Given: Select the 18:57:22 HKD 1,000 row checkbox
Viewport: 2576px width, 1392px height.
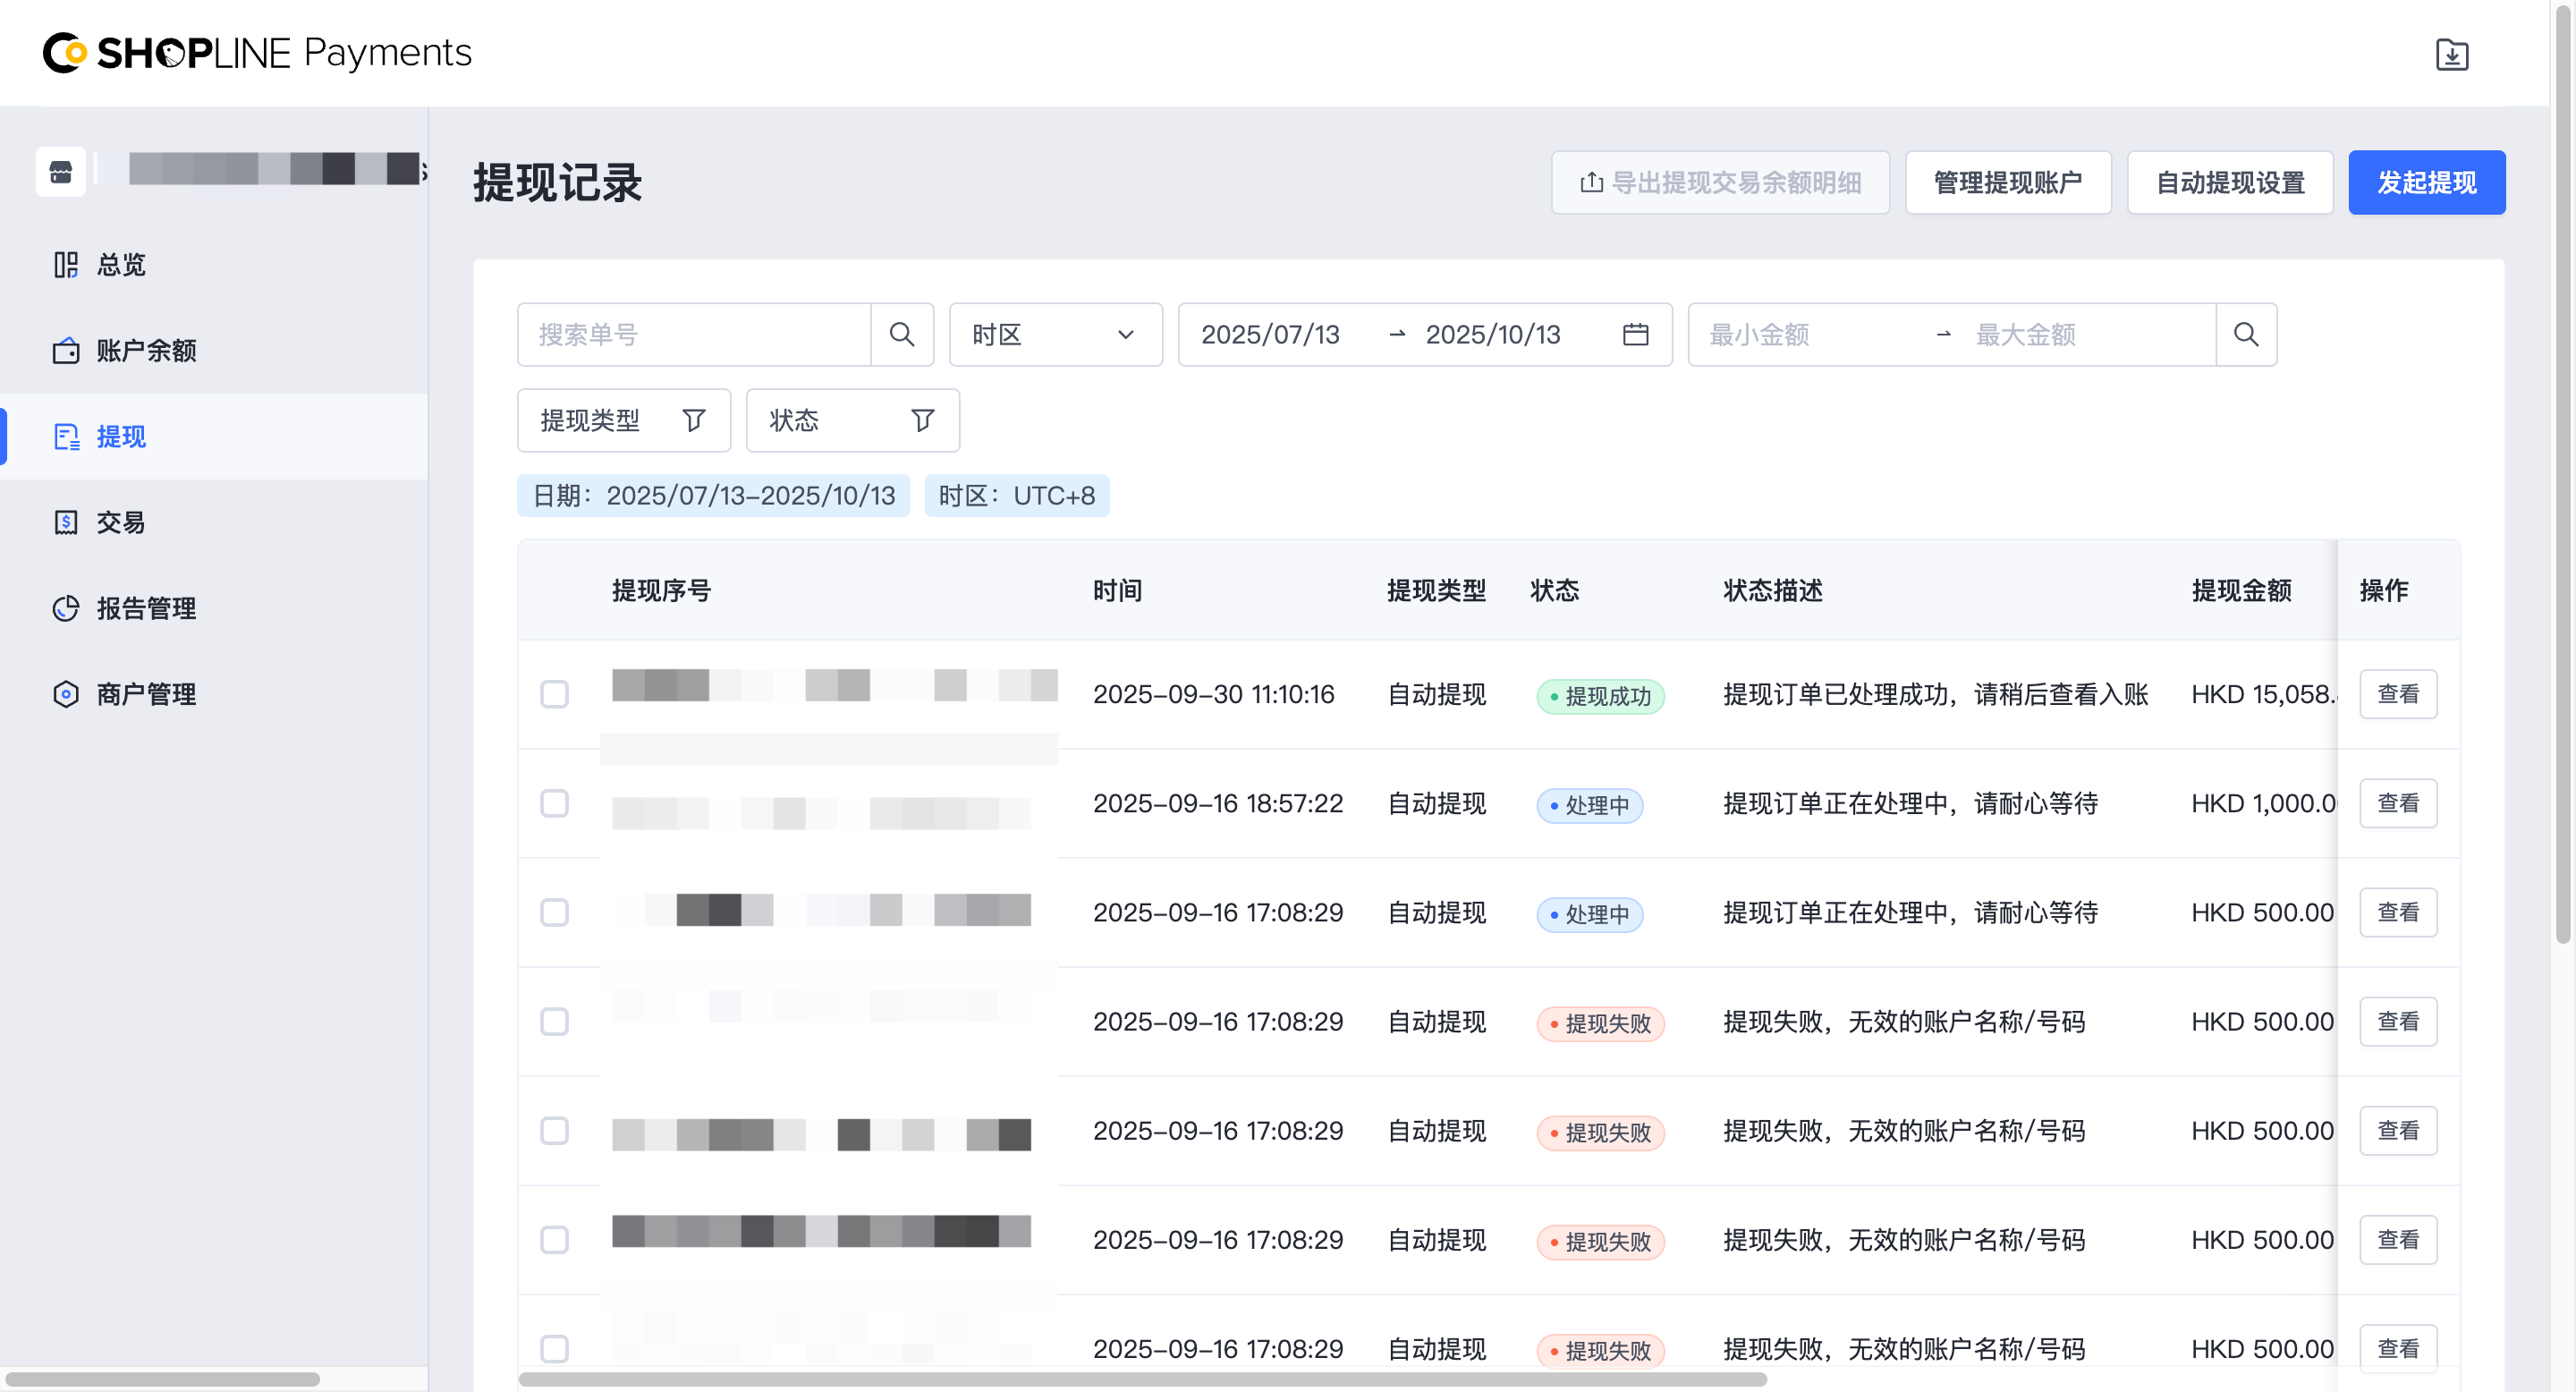Looking at the screenshot, I should point(554,803).
